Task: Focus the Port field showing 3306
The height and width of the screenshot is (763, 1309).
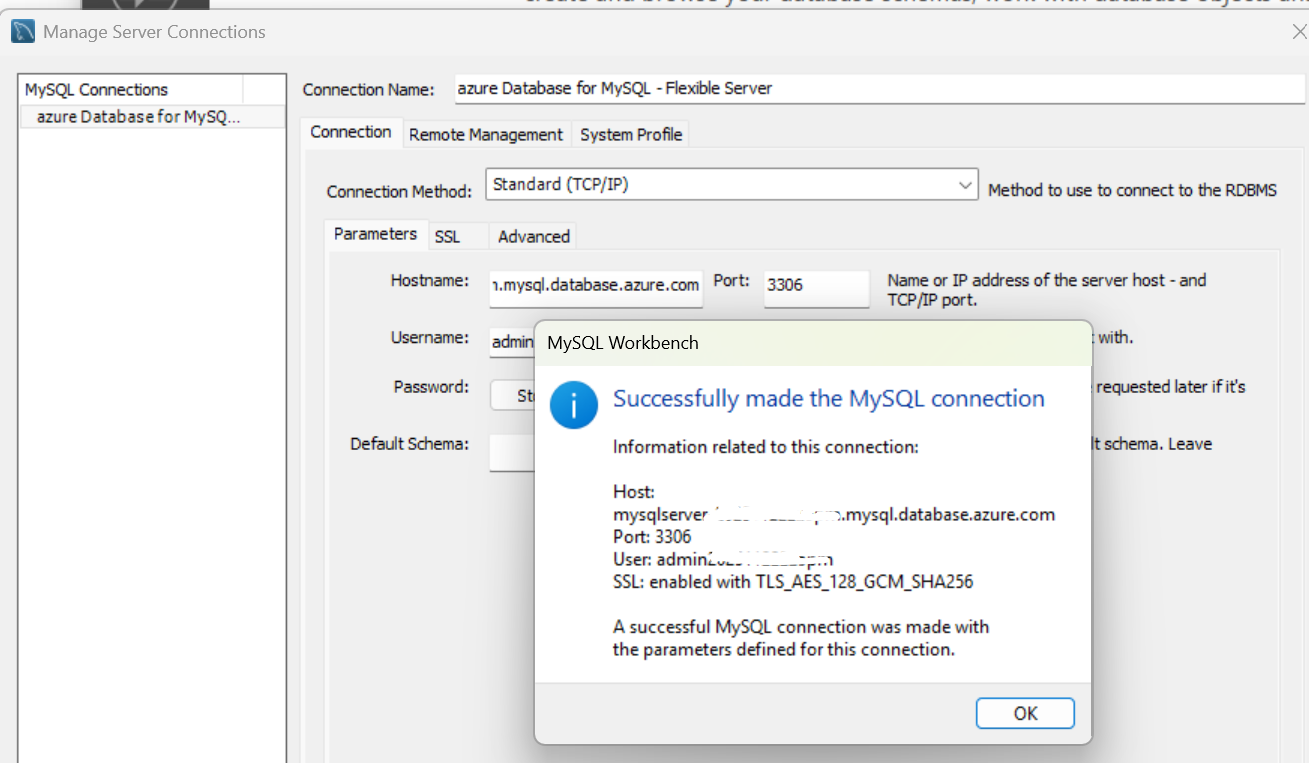Action: (x=815, y=286)
